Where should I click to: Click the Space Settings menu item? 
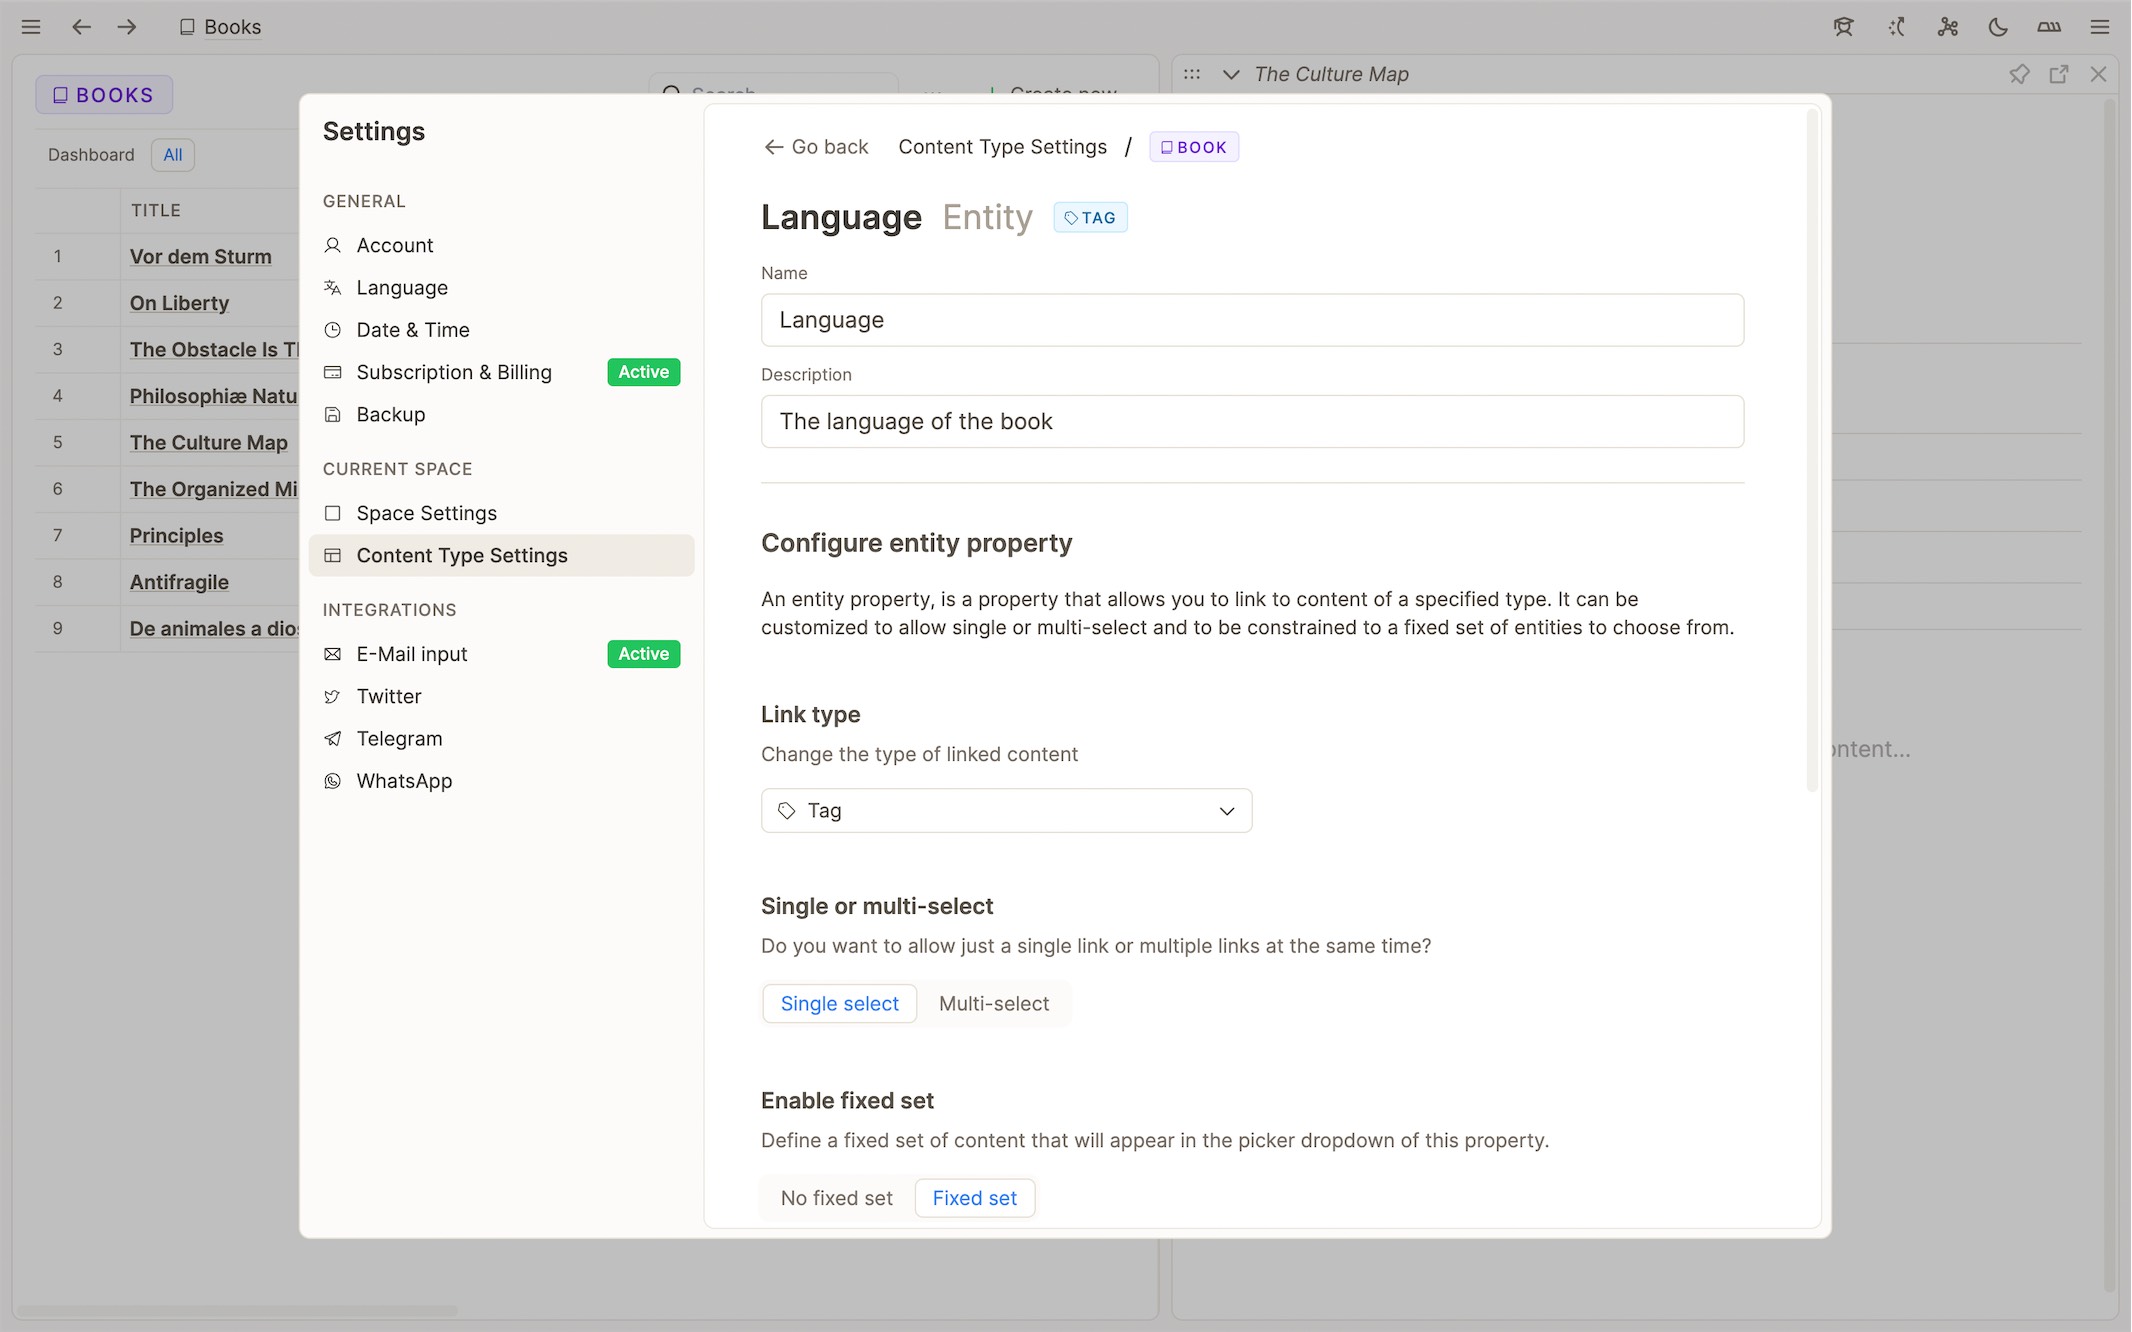pyautogui.click(x=426, y=513)
